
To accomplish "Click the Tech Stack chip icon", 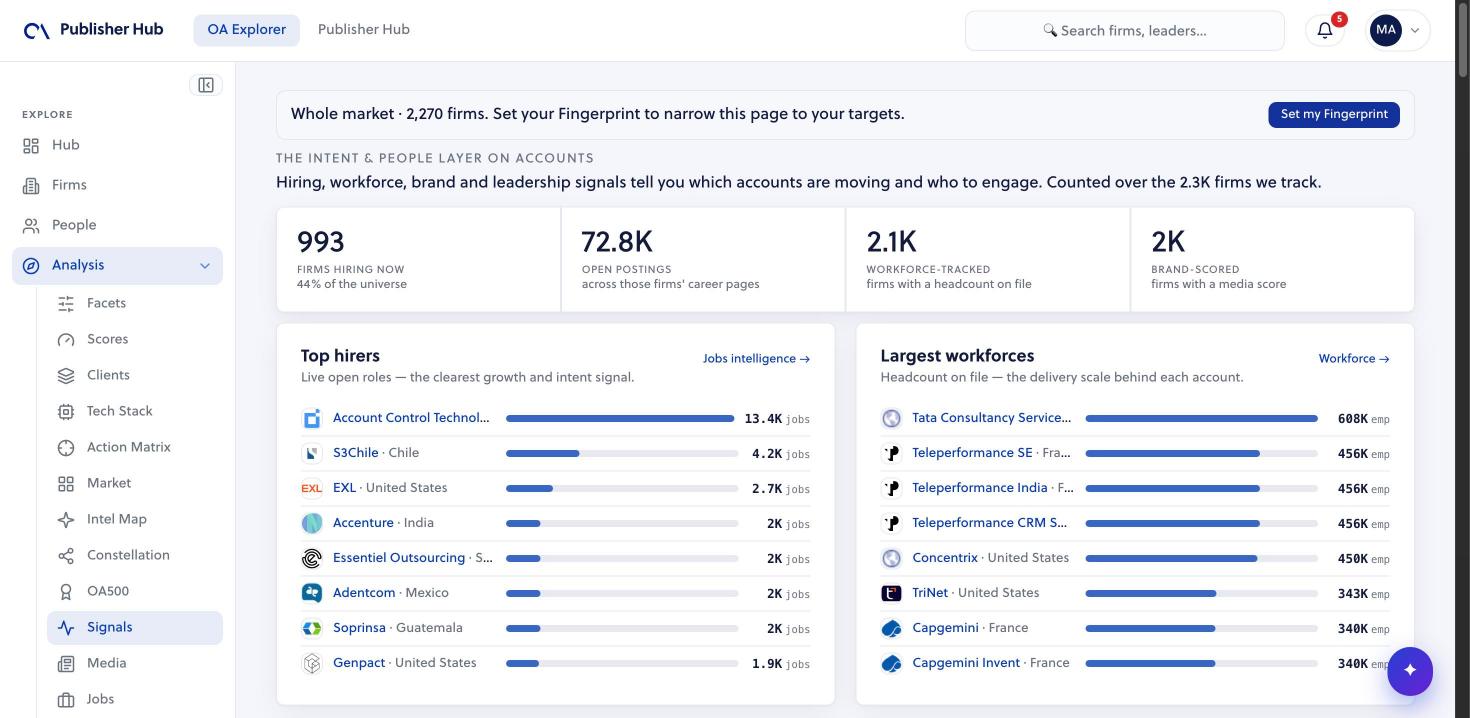I will tap(66, 411).
